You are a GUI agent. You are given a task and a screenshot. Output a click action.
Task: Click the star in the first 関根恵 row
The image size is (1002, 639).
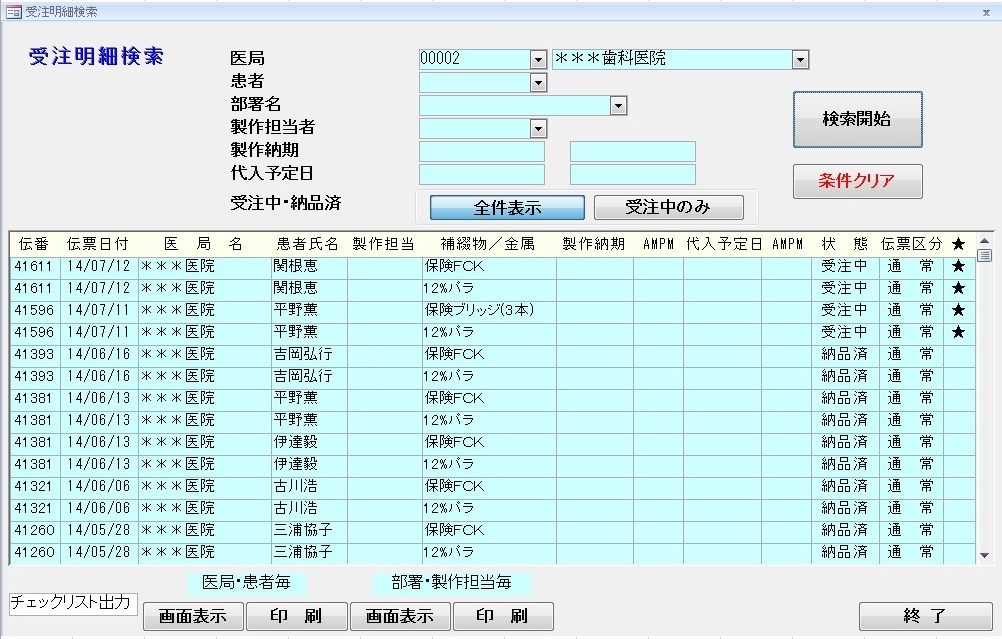point(958,266)
